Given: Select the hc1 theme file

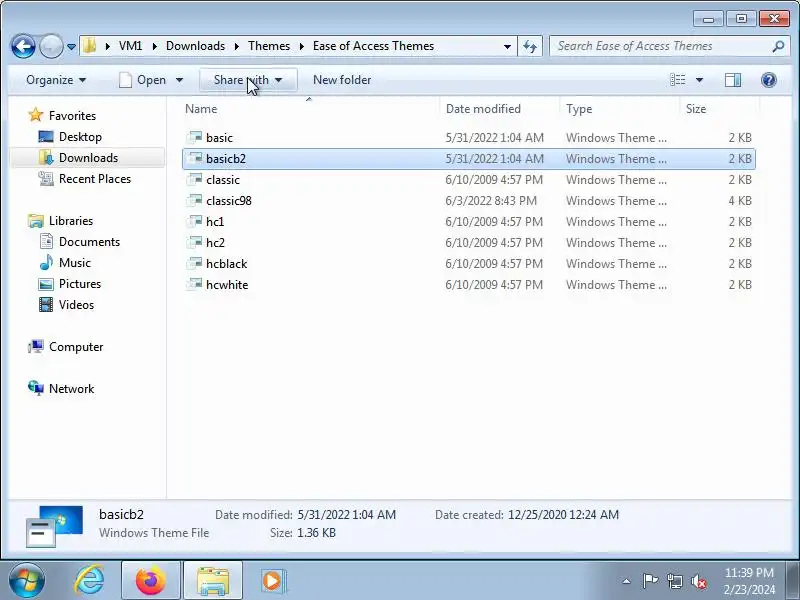Looking at the screenshot, I should [468, 221].
